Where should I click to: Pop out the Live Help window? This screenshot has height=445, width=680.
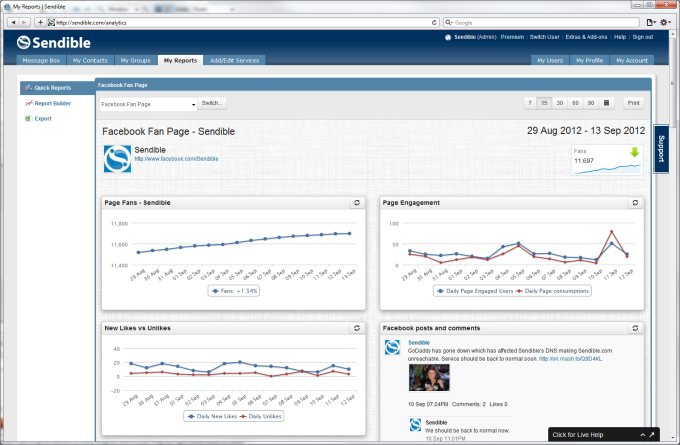pyautogui.click(x=651, y=435)
